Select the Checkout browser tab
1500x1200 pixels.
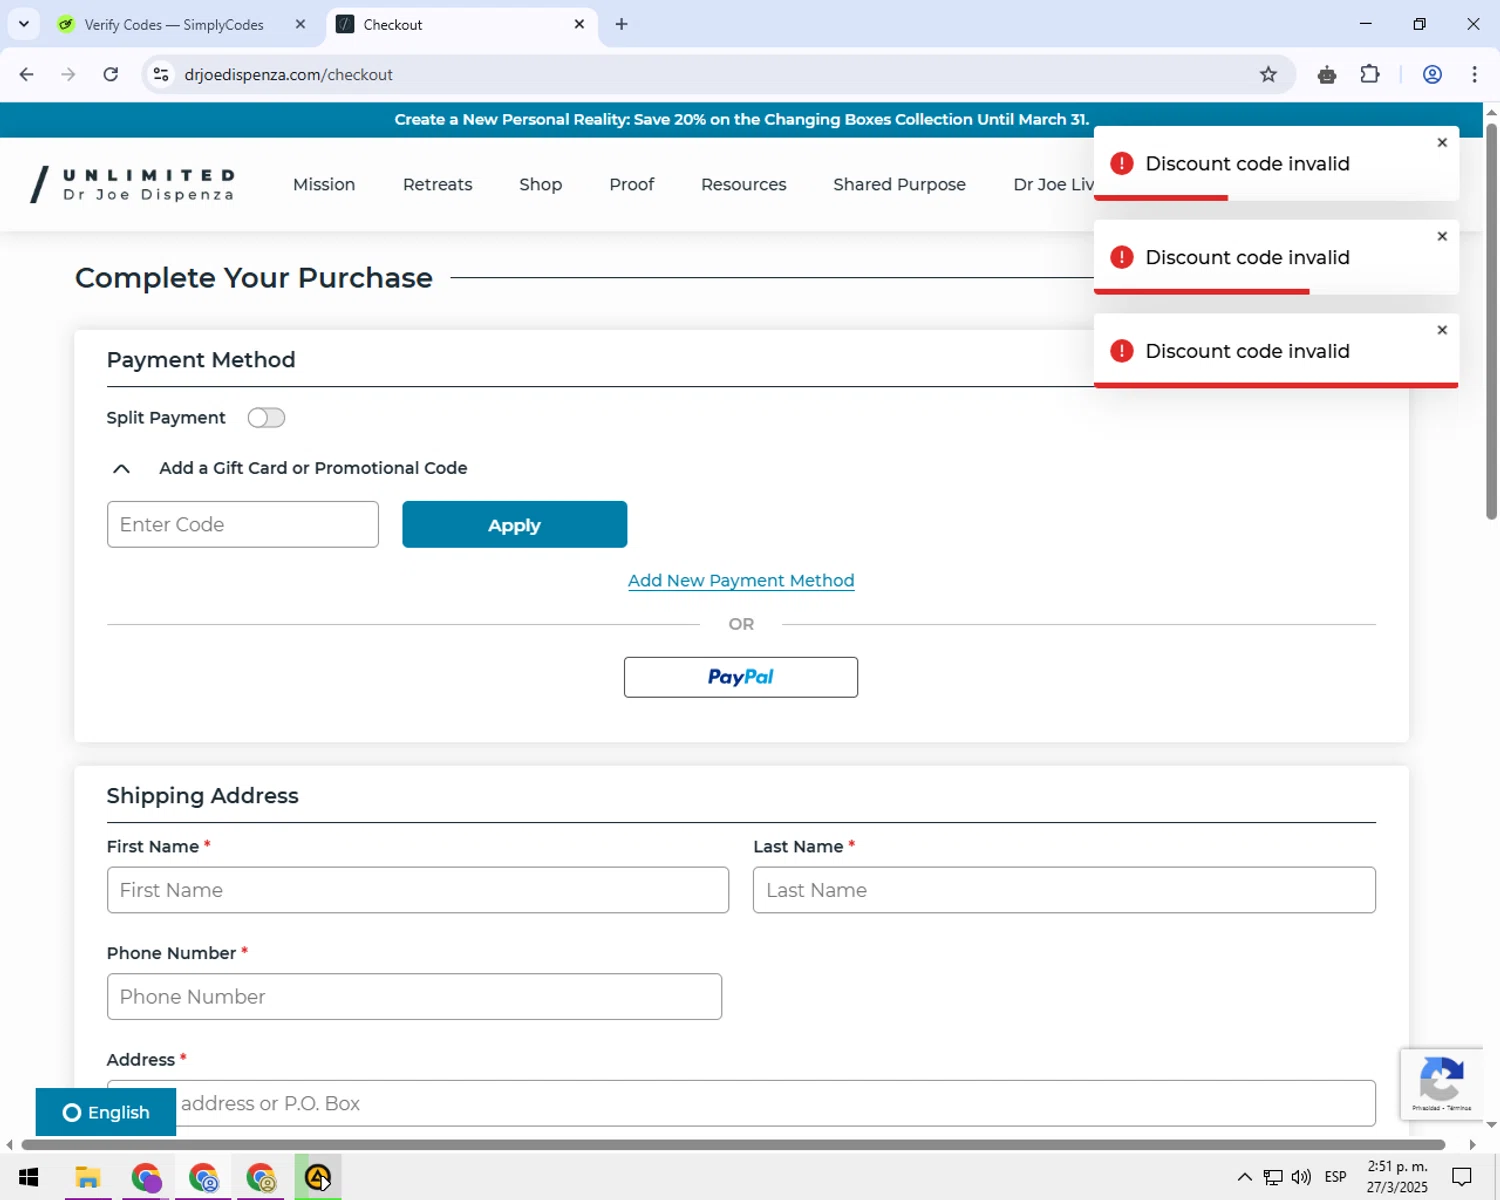click(x=461, y=25)
